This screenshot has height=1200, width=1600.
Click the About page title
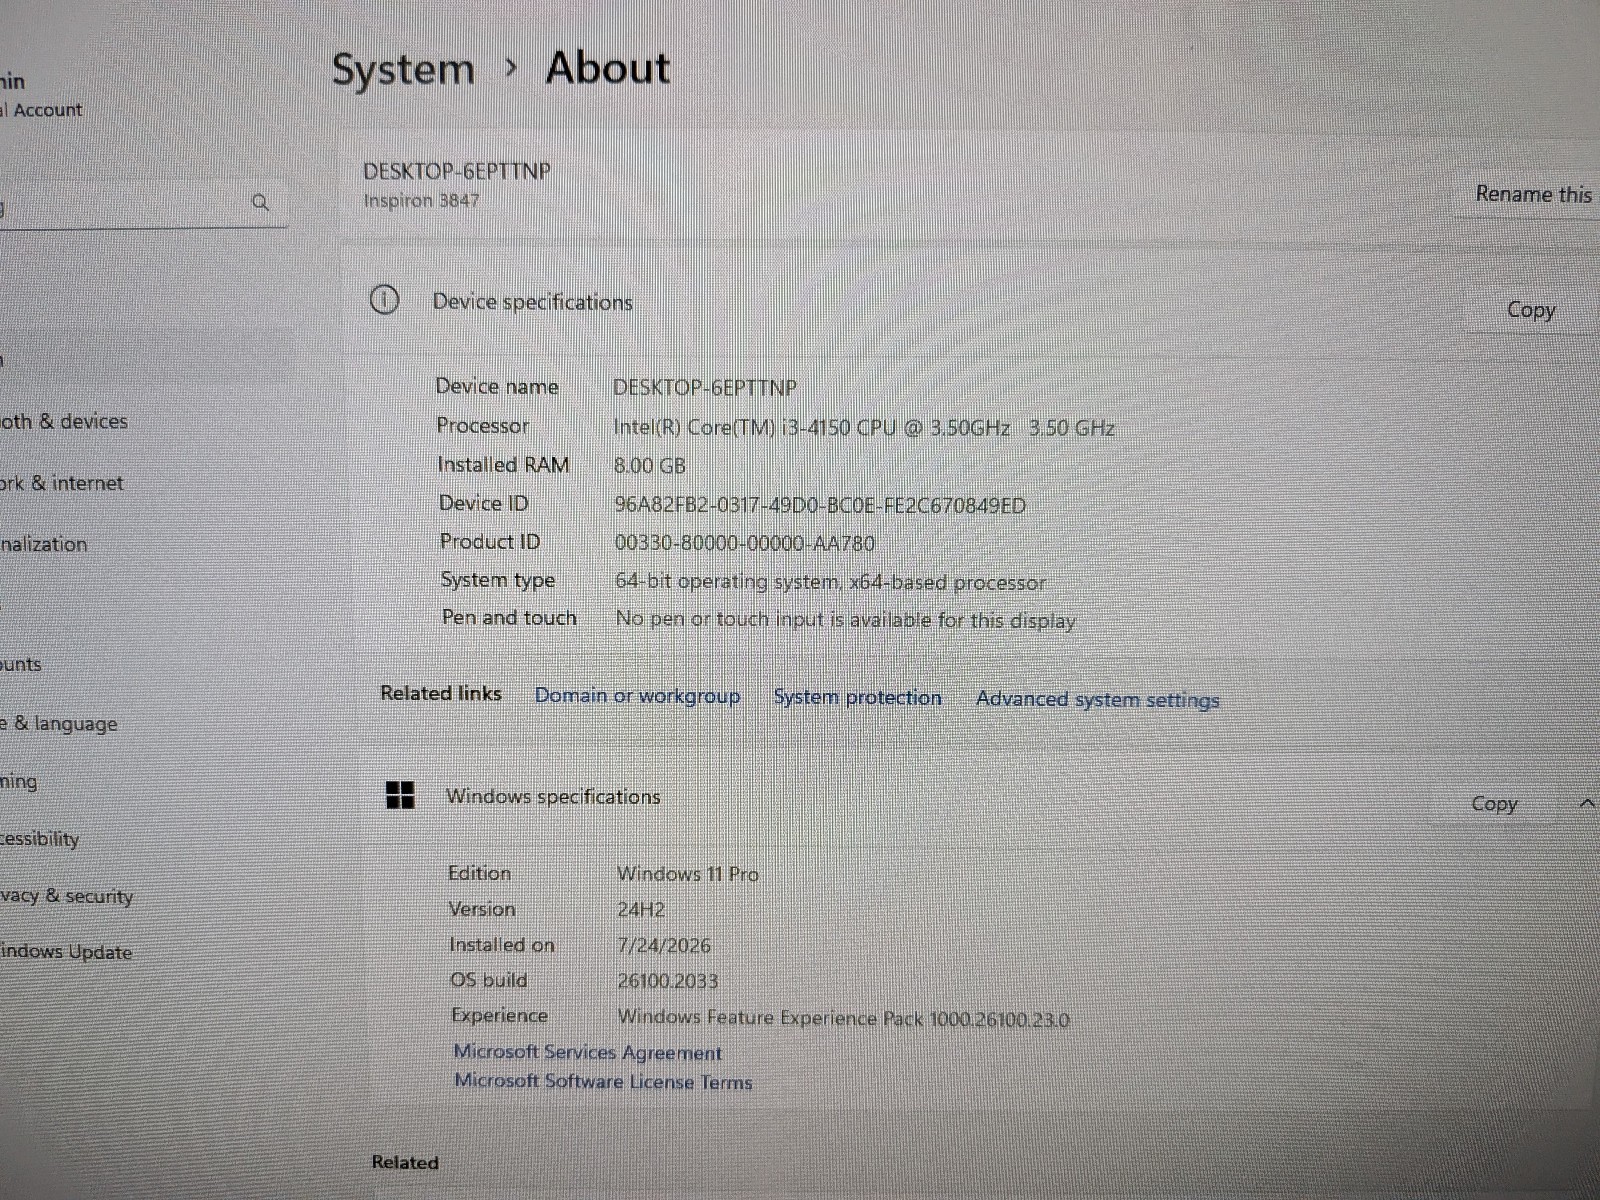pos(608,68)
